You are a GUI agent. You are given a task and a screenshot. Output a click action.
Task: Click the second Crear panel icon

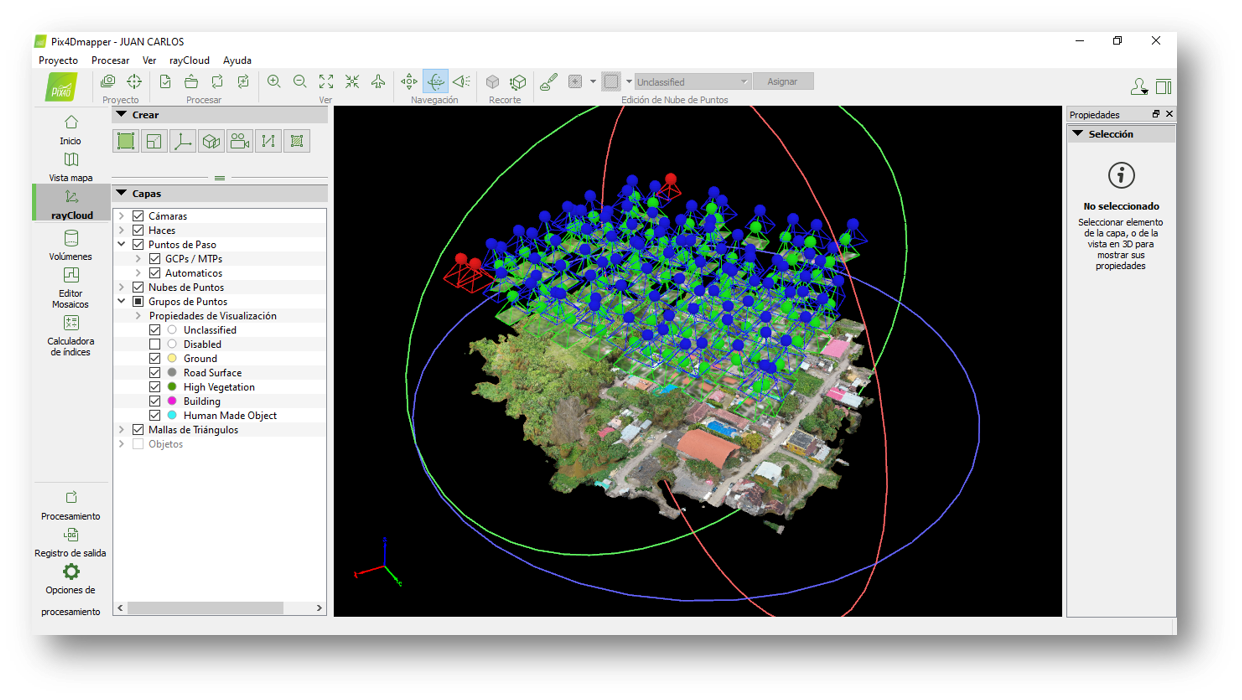point(154,141)
